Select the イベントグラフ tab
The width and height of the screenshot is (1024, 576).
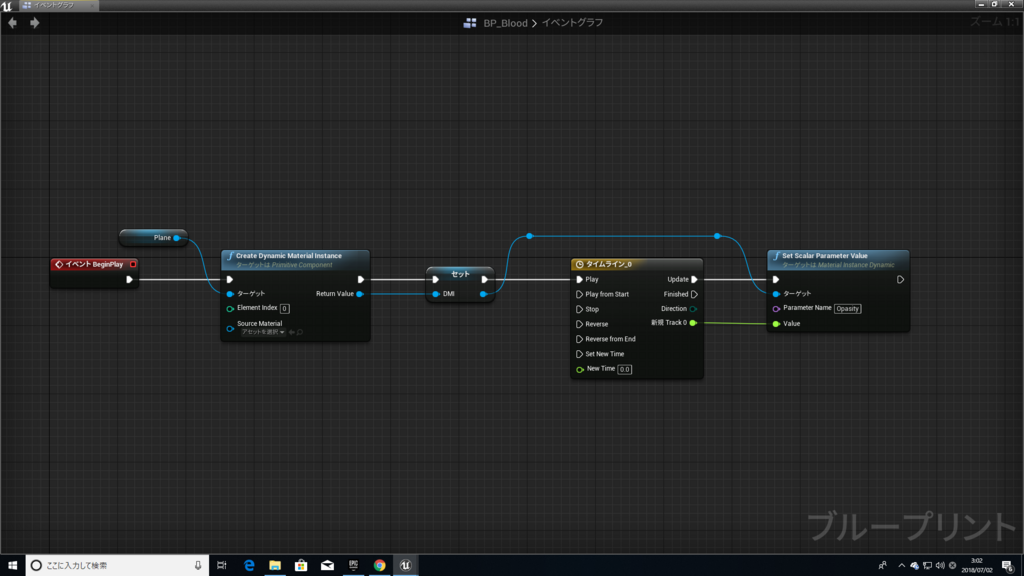click(x=57, y=5)
